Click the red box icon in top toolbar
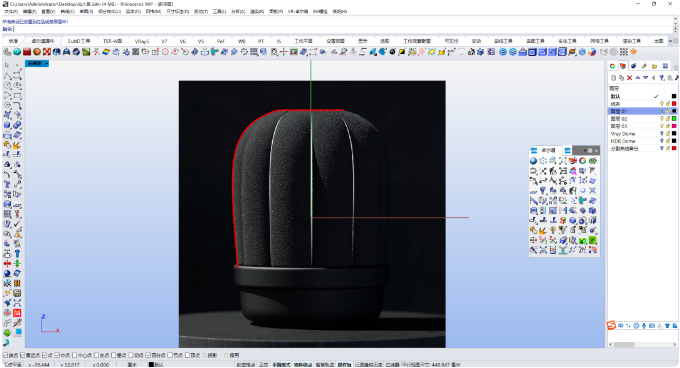Image resolution: width=680 pixels, height=368 pixels. pyautogui.click(x=27, y=52)
